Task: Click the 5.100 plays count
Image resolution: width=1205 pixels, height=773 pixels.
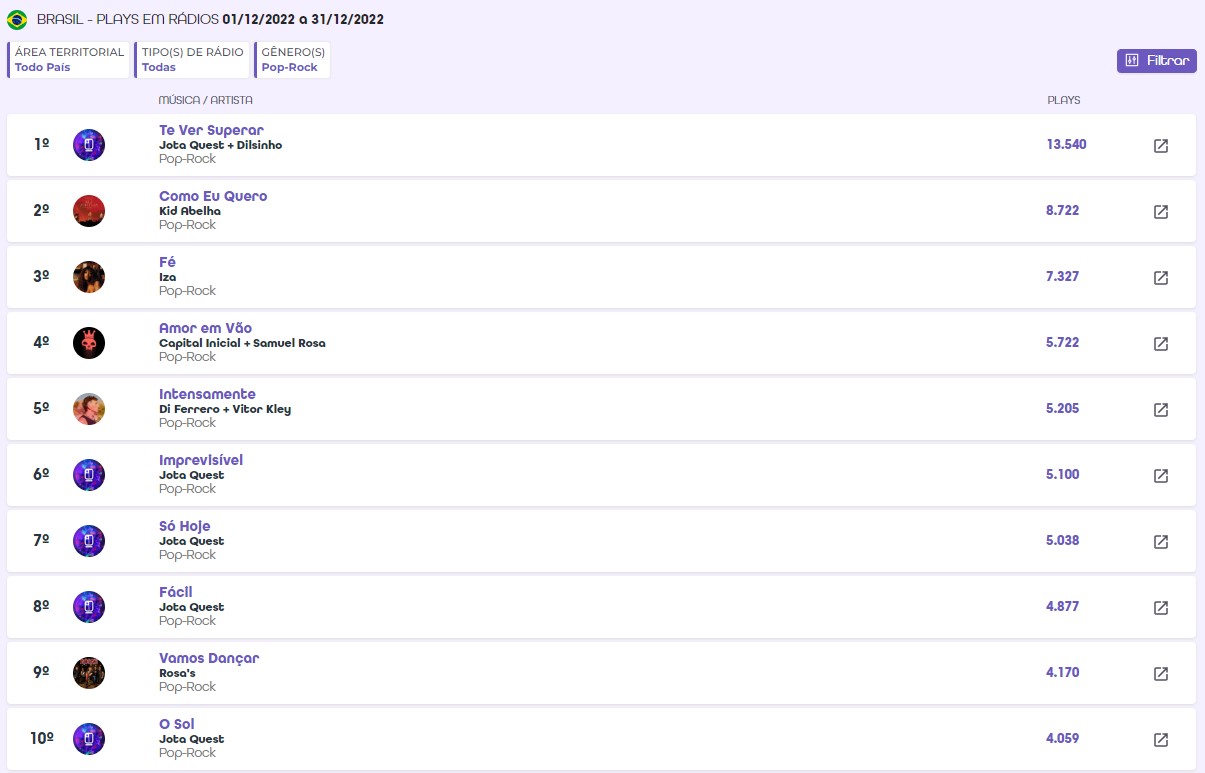Action: pos(1063,474)
